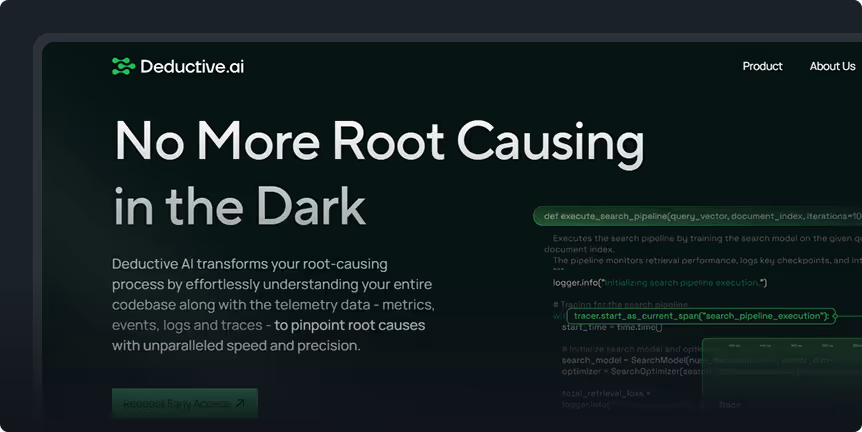Click the "search_model = SearchModel" code line

[x=697, y=360]
